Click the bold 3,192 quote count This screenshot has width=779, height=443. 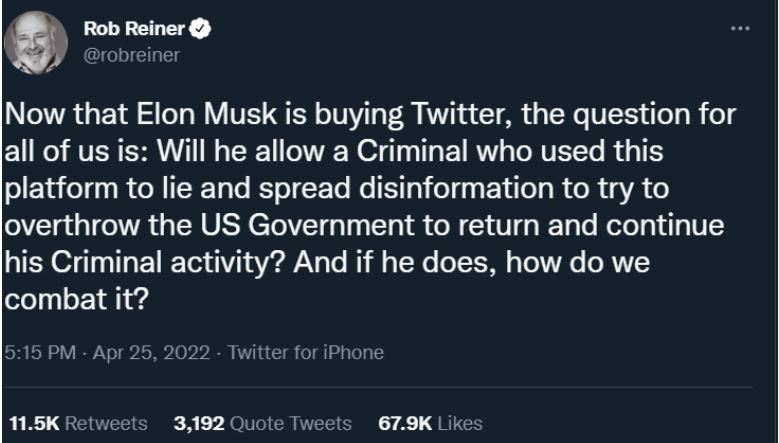[199, 423]
